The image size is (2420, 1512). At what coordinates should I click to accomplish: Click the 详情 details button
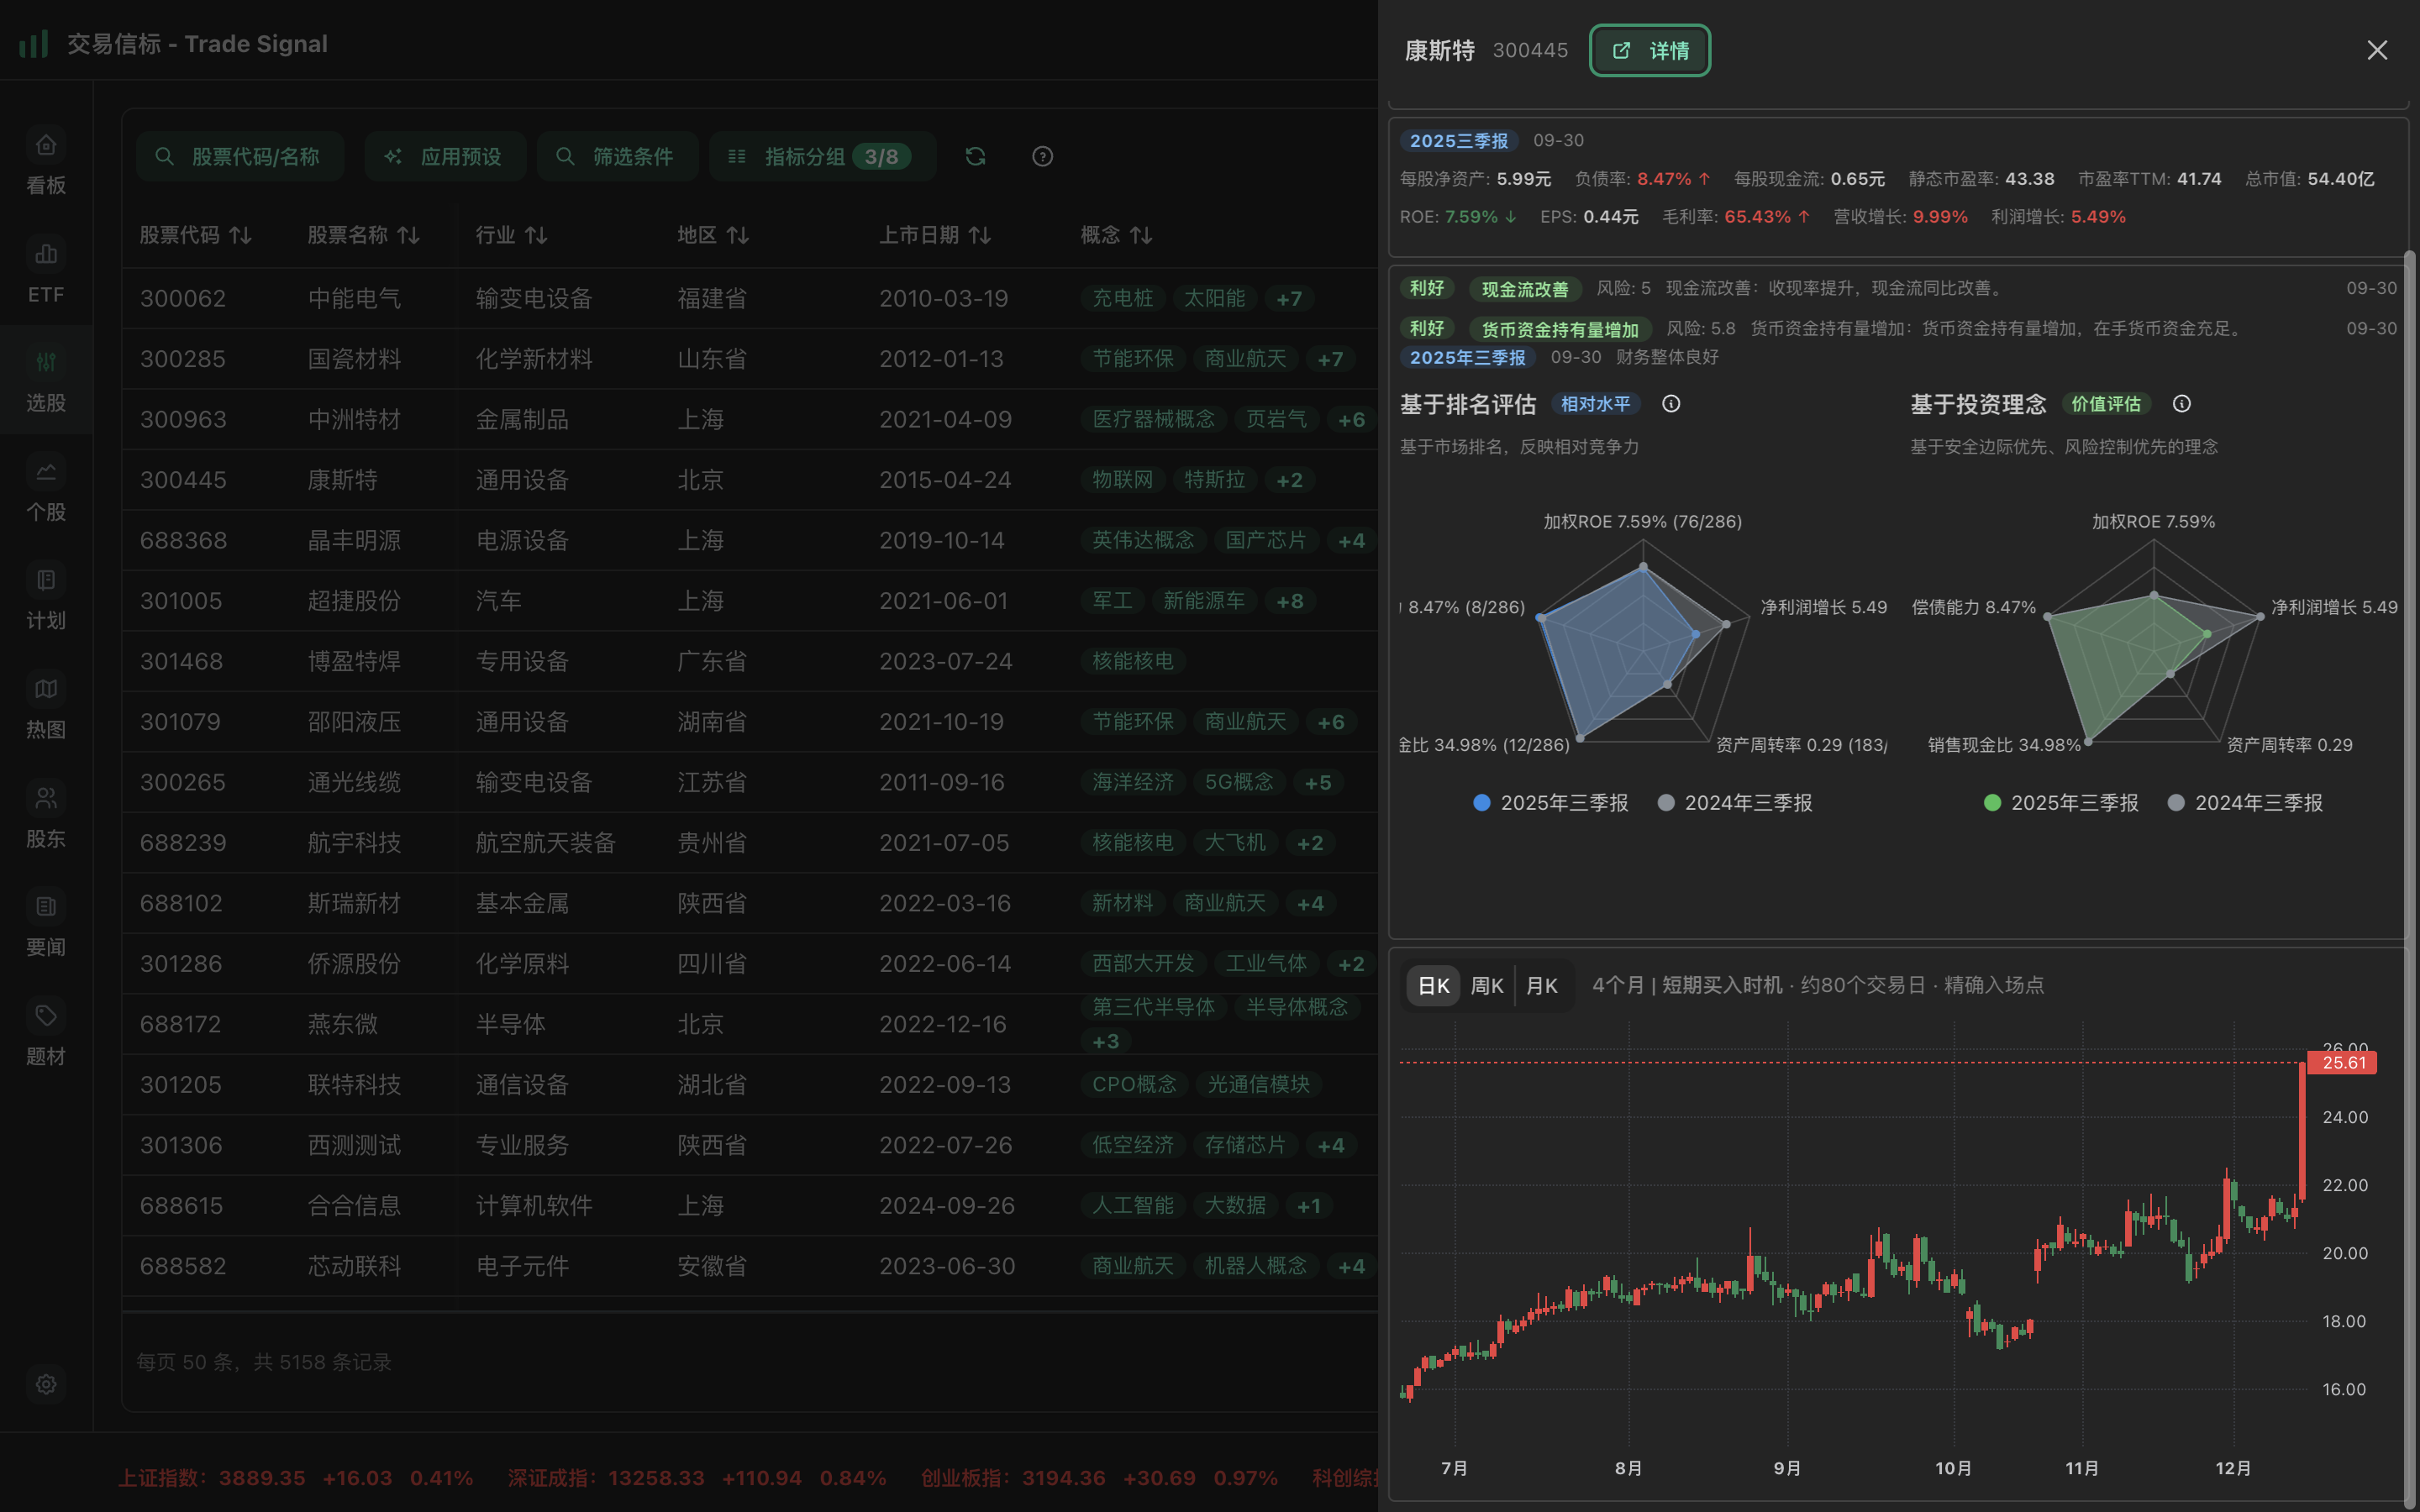click(1650, 51)
